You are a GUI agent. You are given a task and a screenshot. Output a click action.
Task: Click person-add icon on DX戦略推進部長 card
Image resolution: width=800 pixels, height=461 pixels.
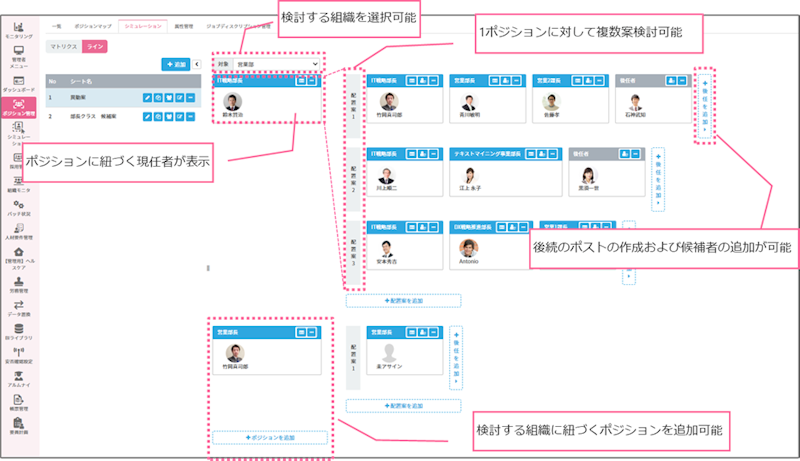coord(512,227)
